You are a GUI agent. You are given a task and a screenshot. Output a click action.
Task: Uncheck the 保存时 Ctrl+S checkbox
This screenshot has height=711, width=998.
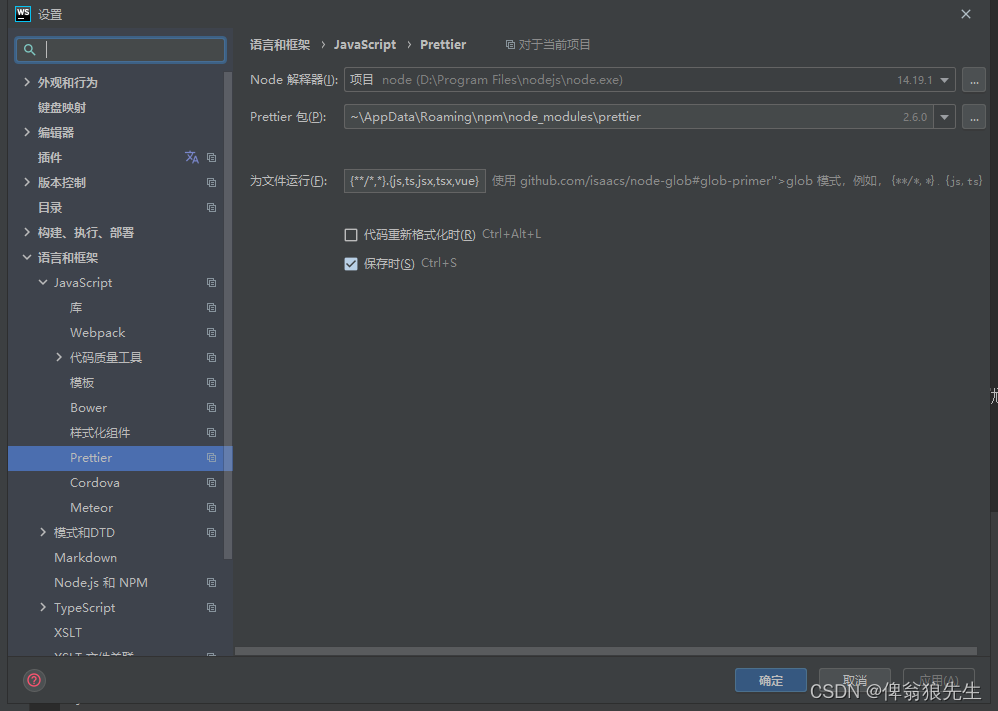[x=351, y=264]
